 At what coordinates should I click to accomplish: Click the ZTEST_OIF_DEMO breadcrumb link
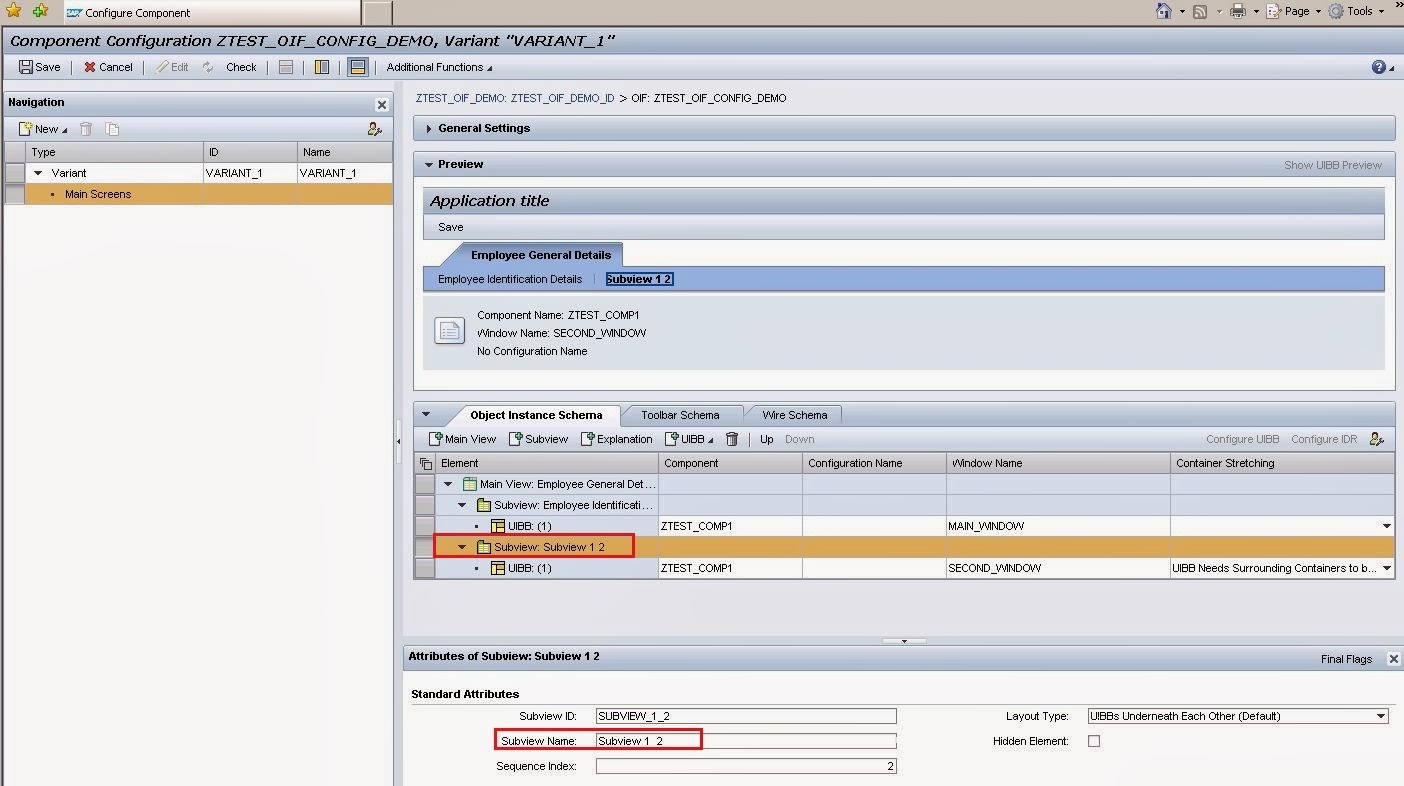coord(515,98)
